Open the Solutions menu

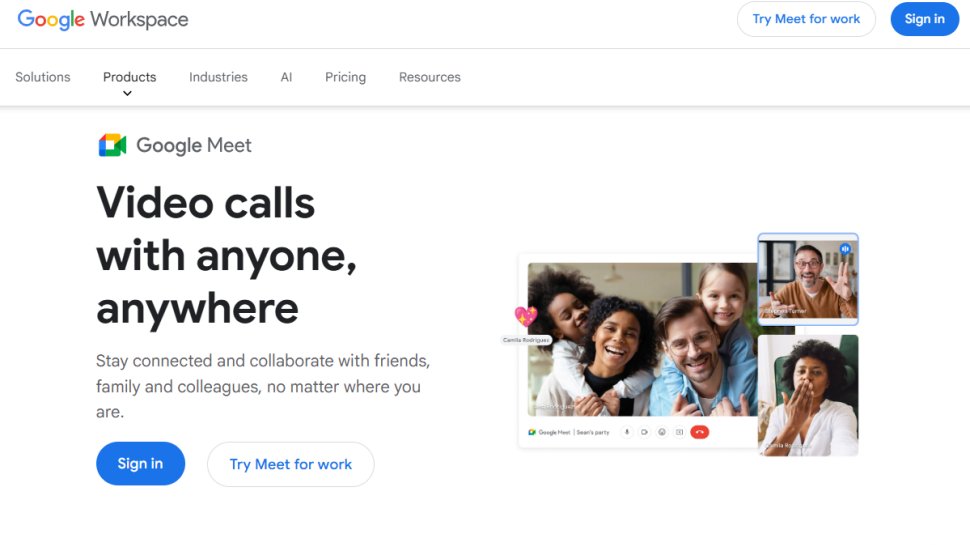pyautogui.click(x=43, y=77)
